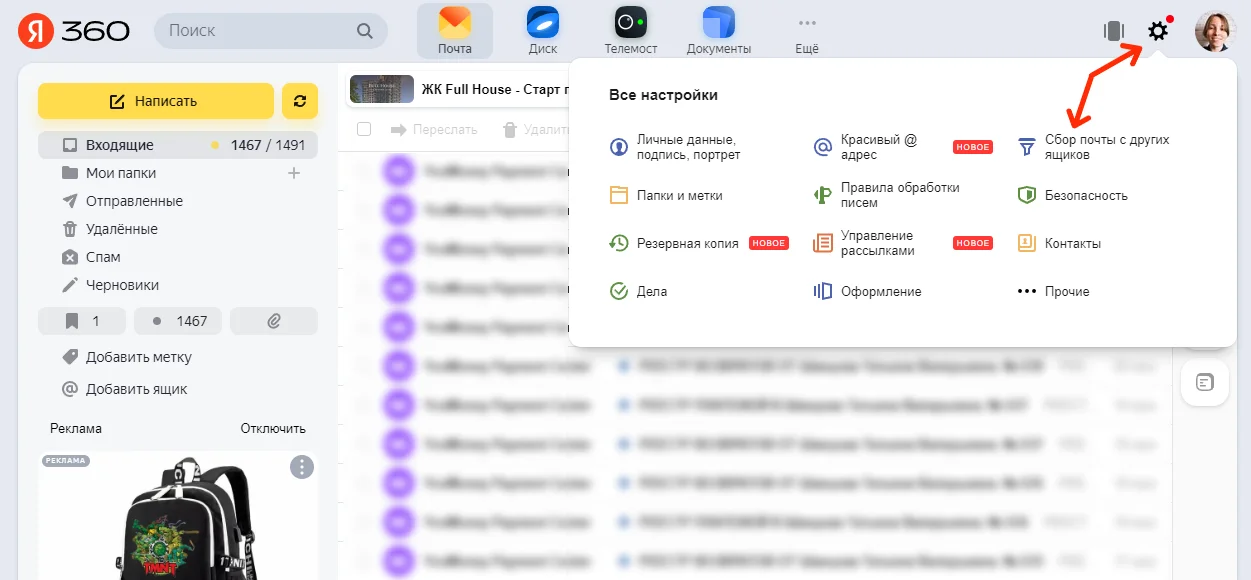1251x580 pixels.
Task: Open the Почта service tab
Action: pos(455,31)
